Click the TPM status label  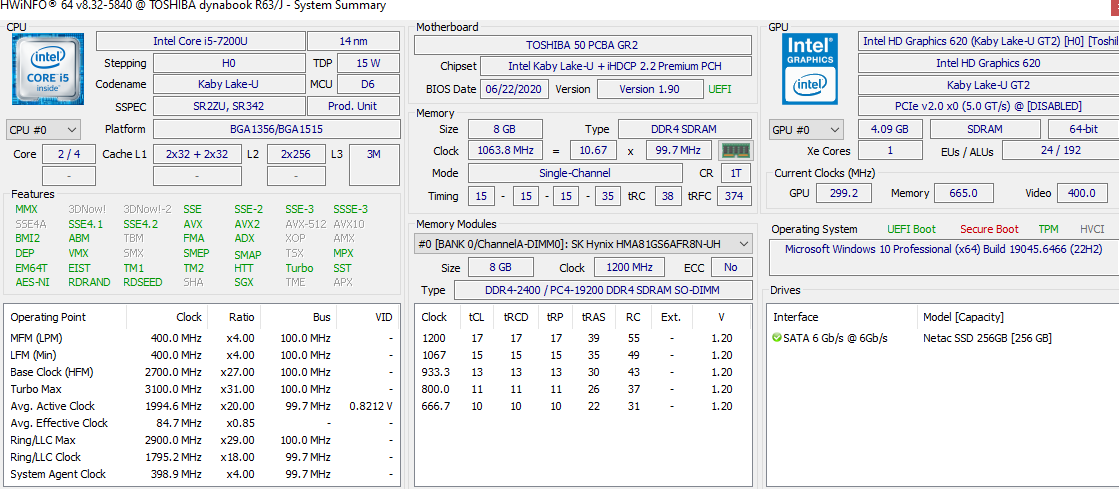[x=1049, y=229]
